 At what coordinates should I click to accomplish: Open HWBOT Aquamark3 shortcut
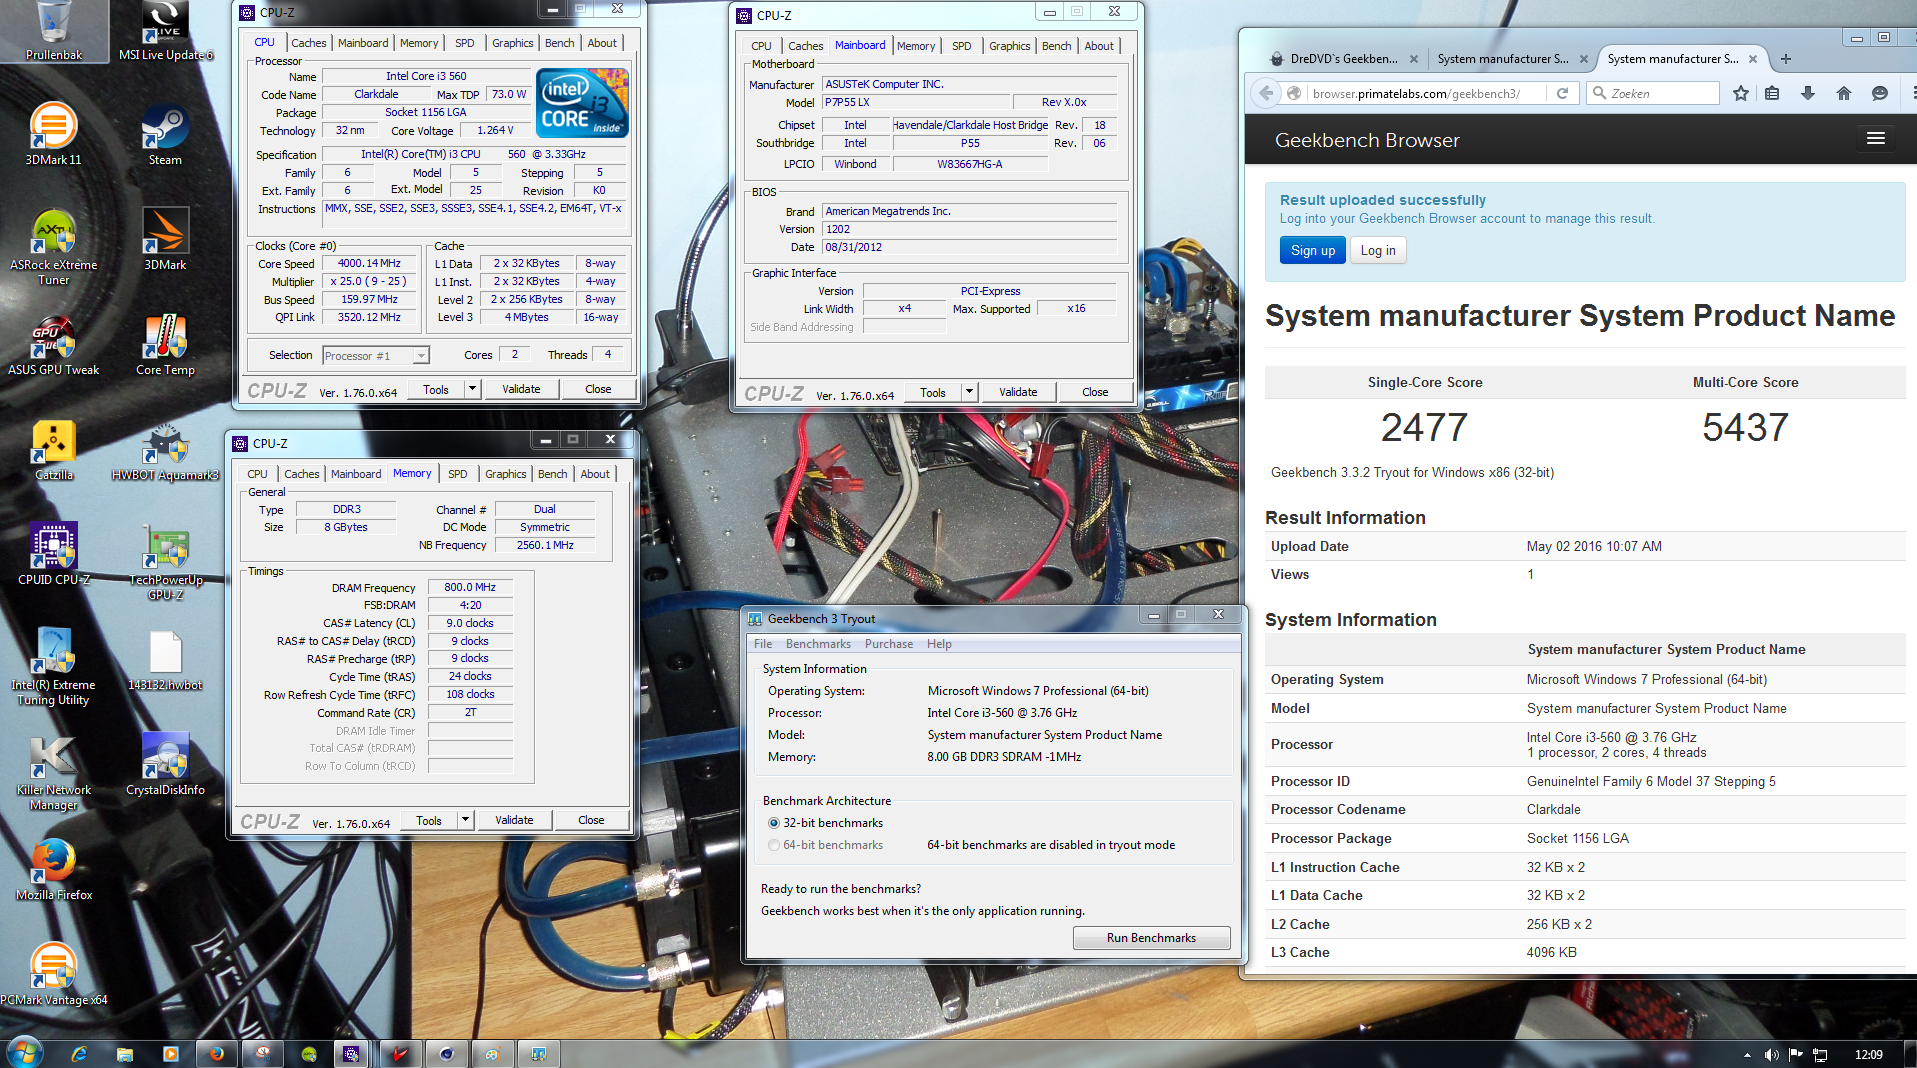165,450
